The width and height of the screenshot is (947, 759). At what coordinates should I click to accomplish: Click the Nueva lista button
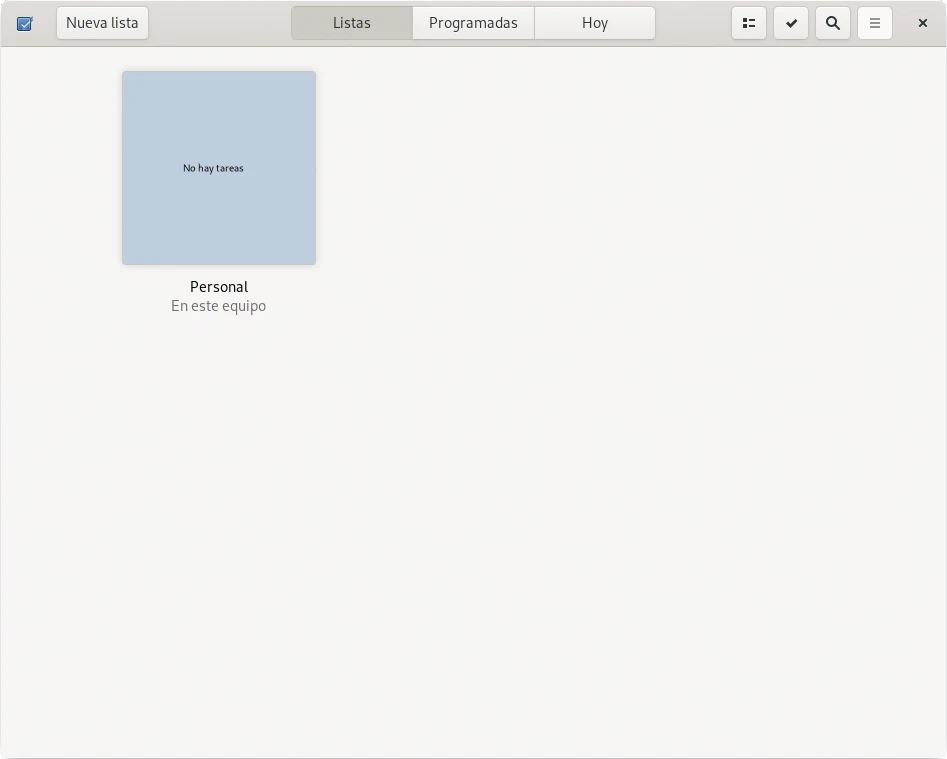pyautogui.click(x=102, y=23)
